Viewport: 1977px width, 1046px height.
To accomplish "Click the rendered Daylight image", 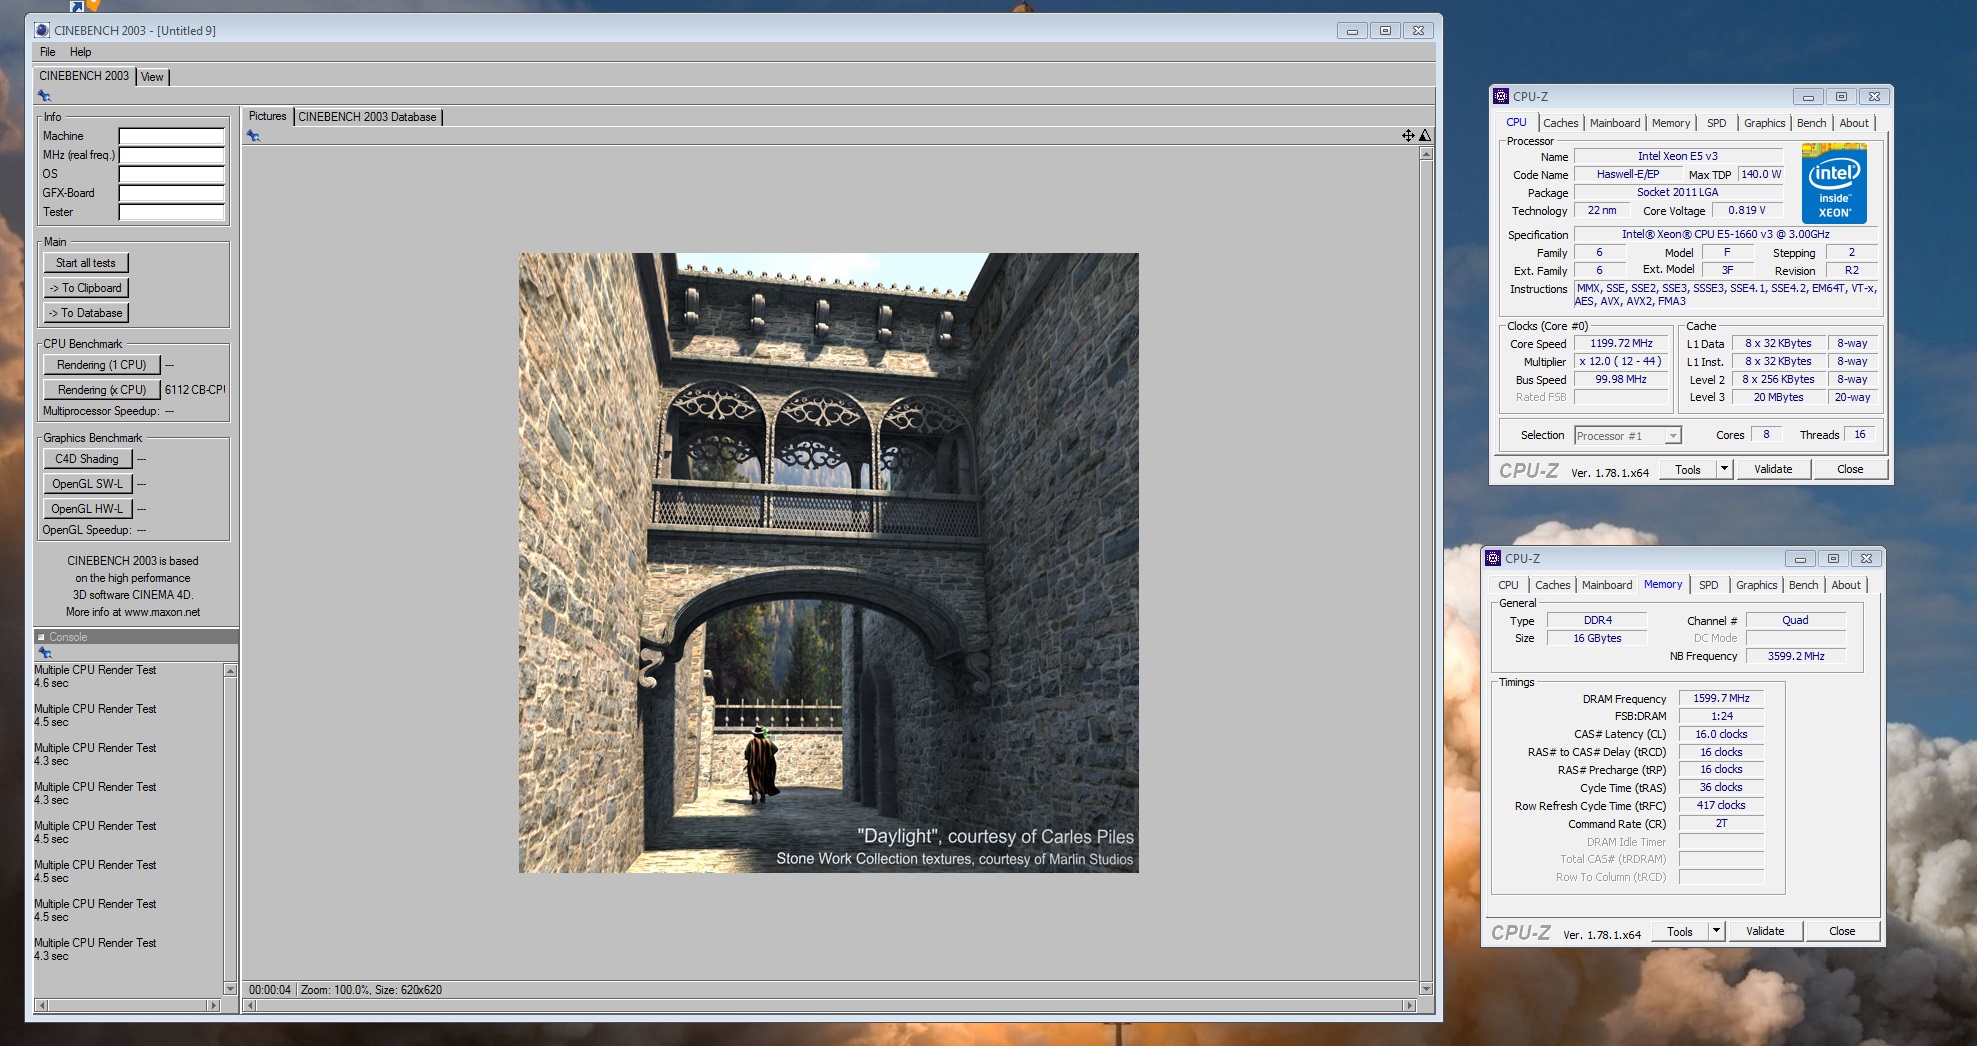I will coord(828,563).
